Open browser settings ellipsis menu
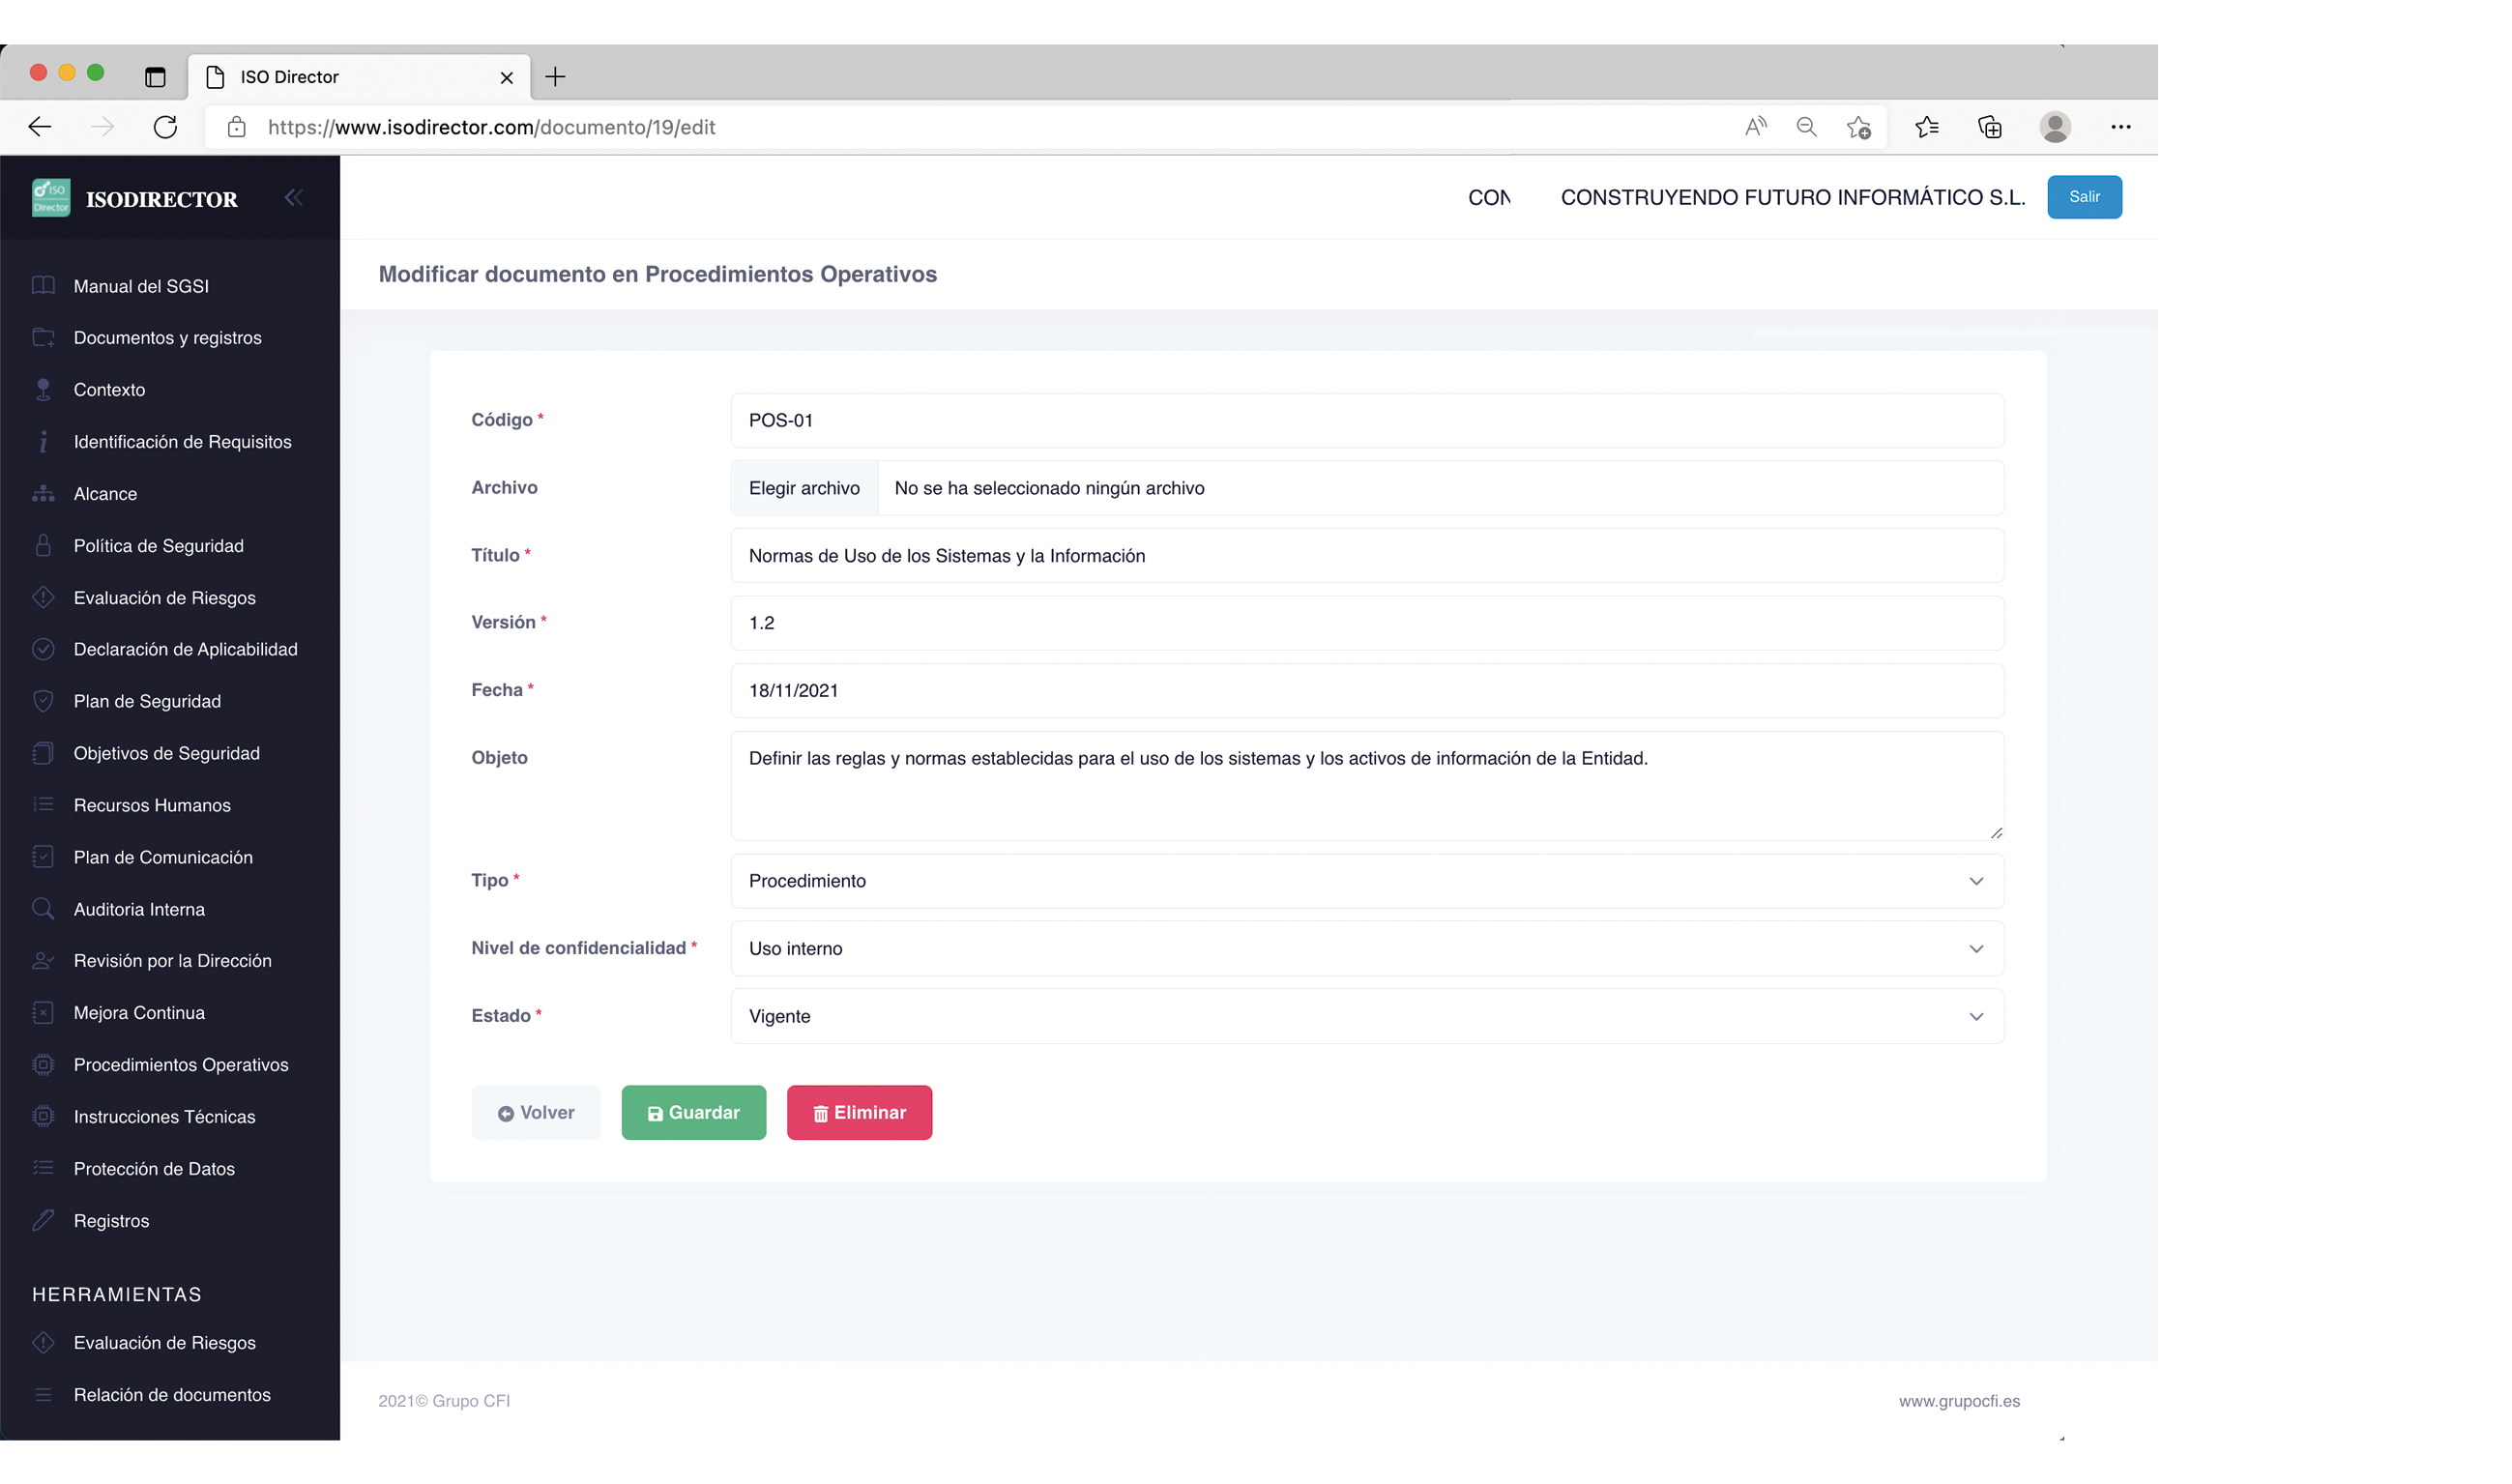 [2121, 127]
